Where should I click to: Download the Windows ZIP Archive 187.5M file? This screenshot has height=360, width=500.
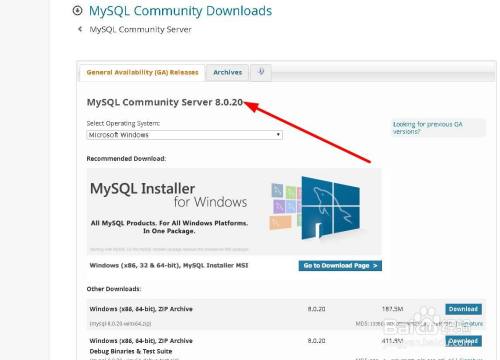463,309
